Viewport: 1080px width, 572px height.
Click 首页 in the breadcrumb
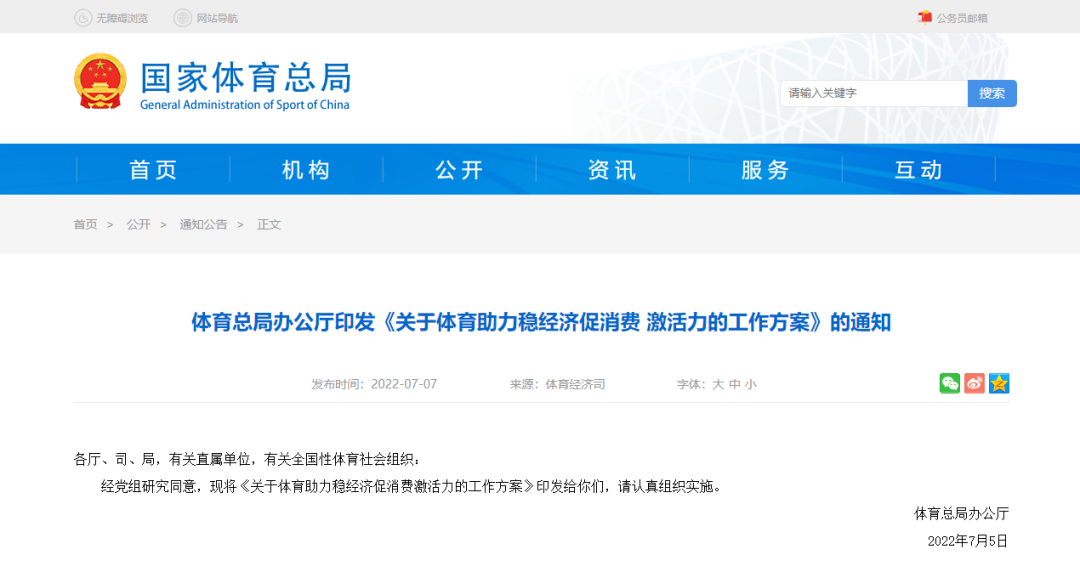(85, 225)
